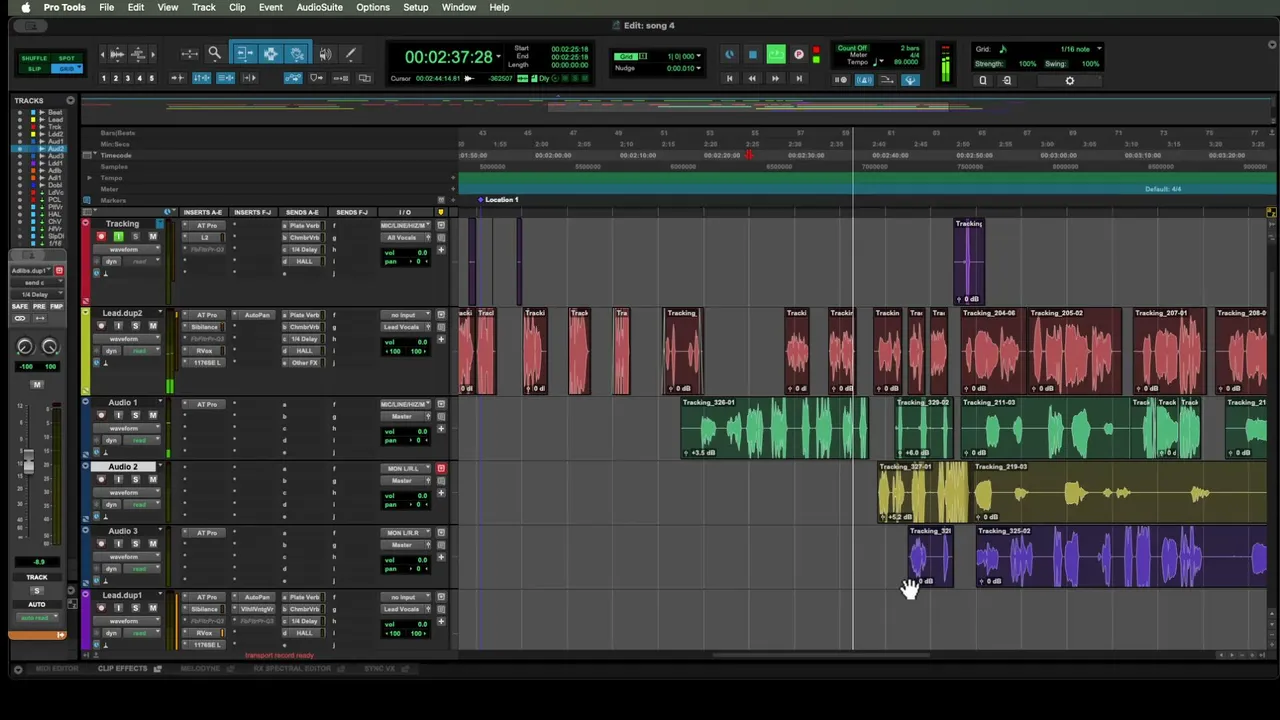1280x720 pixels.
Task: Solo the Audio 2 track
Action: click(x=135, y=480)
